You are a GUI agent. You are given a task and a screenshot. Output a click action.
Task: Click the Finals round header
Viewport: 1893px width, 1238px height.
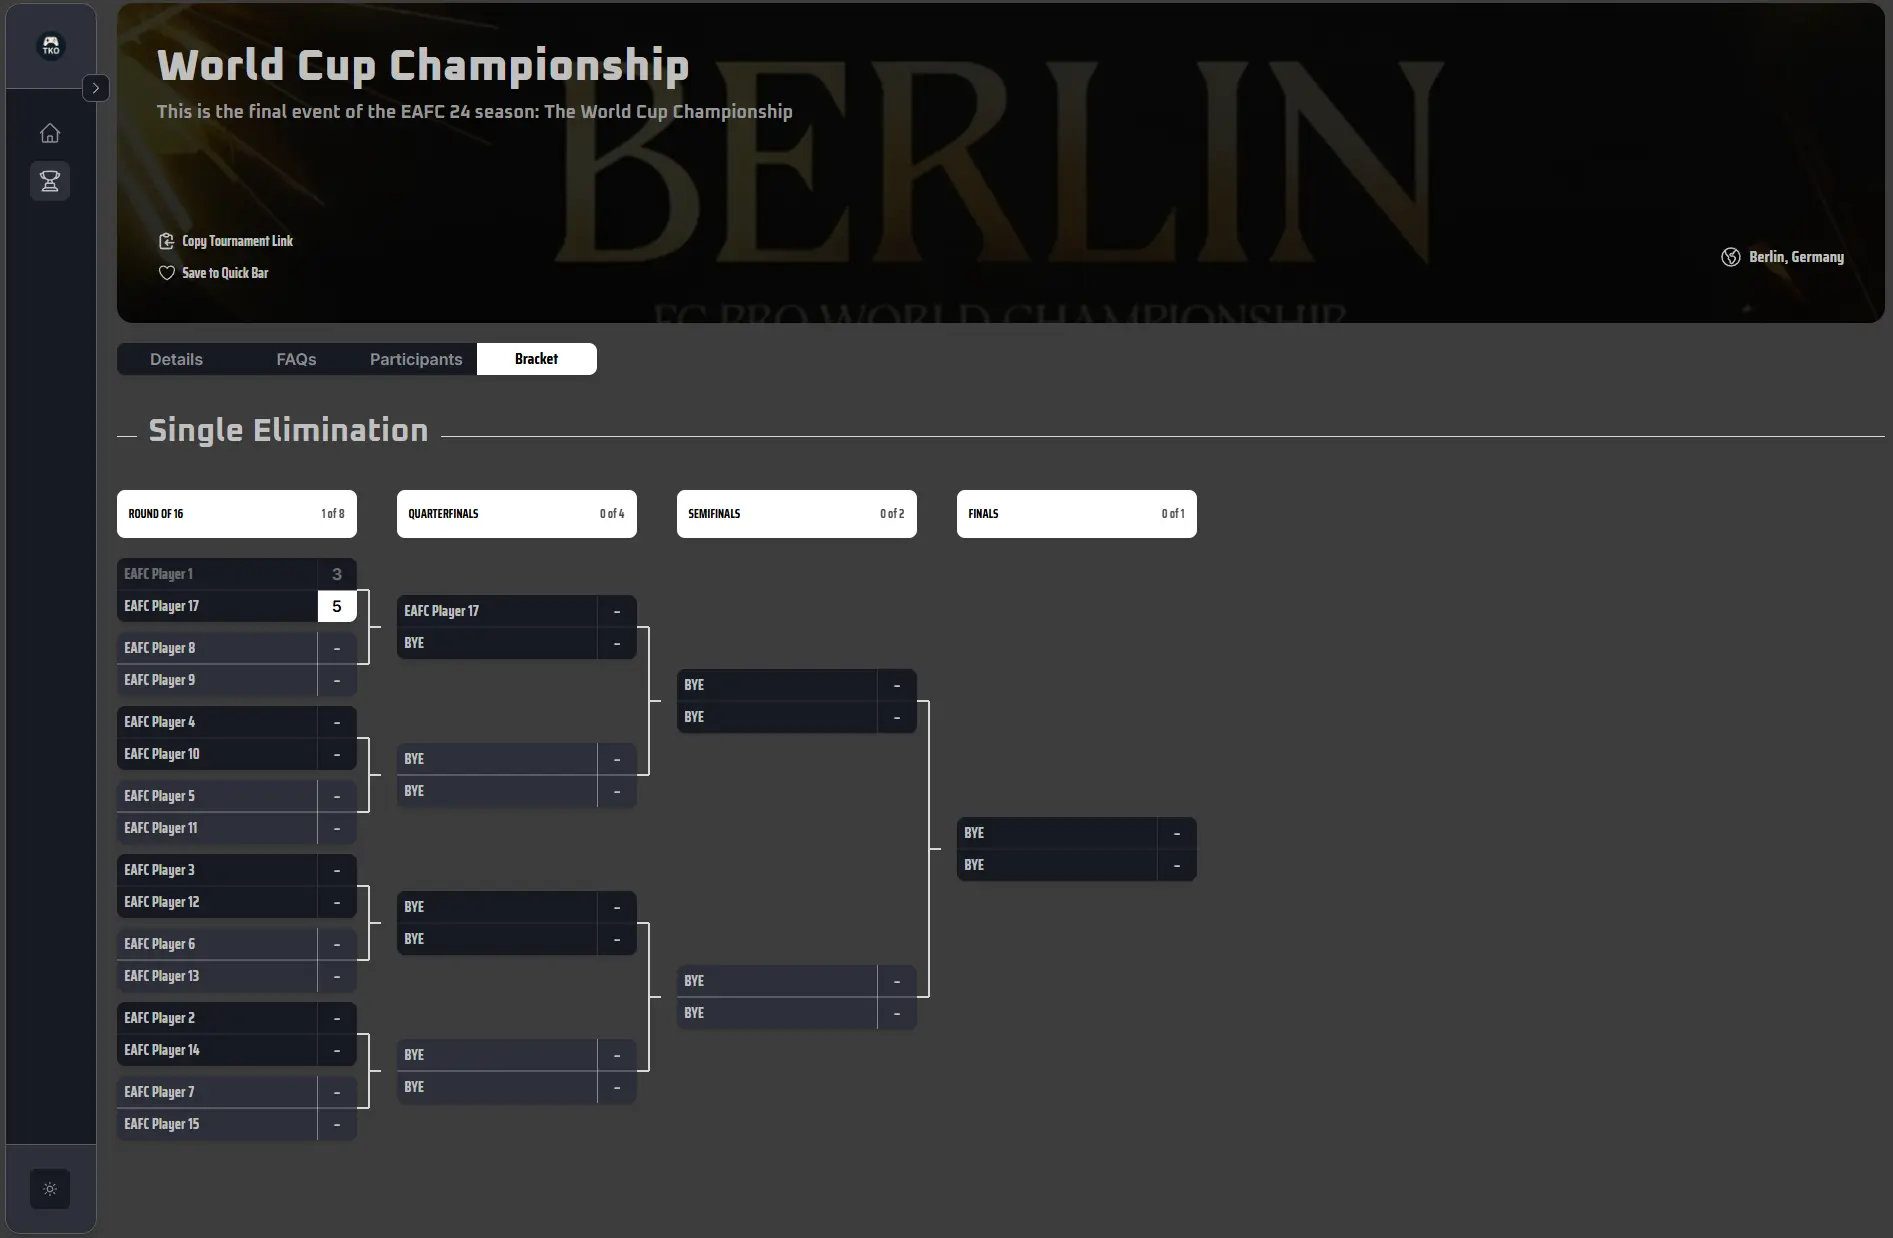1077,514
